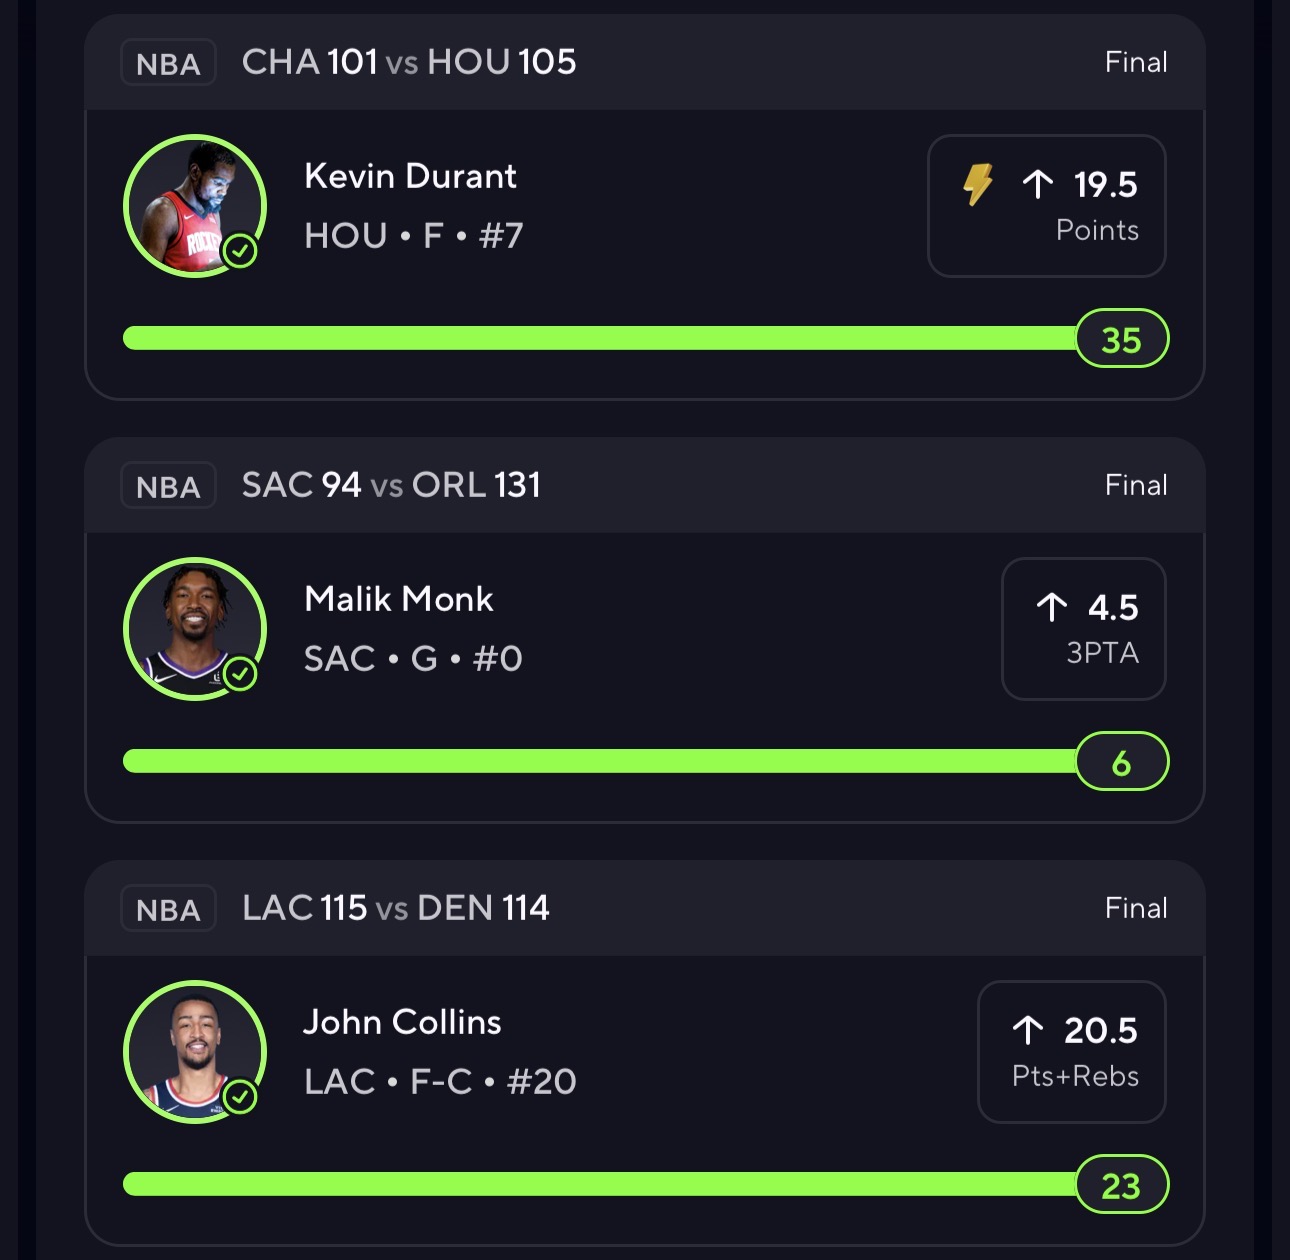Open the LAC 115 vs DEN 114 game
Image resolution: width=1290 pixels, height=1260 pixels.
396,908
